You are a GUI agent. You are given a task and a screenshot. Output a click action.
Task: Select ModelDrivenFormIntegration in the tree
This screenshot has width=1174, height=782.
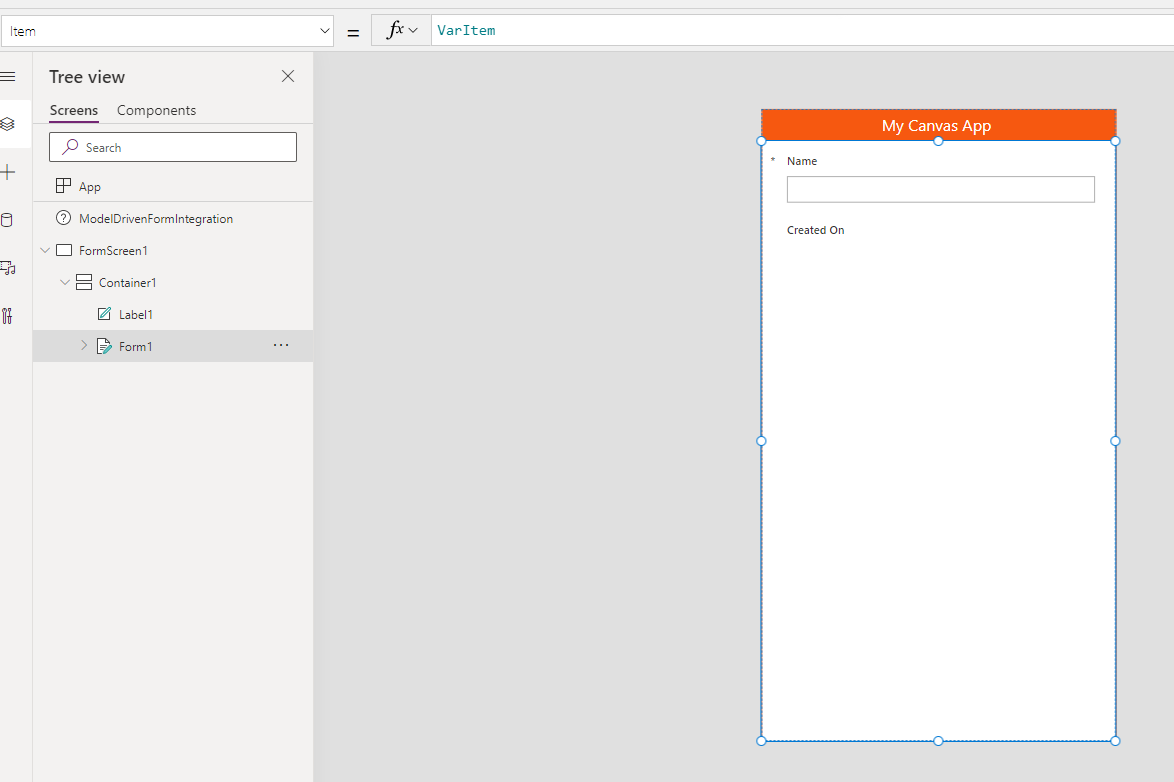[155, 218]
